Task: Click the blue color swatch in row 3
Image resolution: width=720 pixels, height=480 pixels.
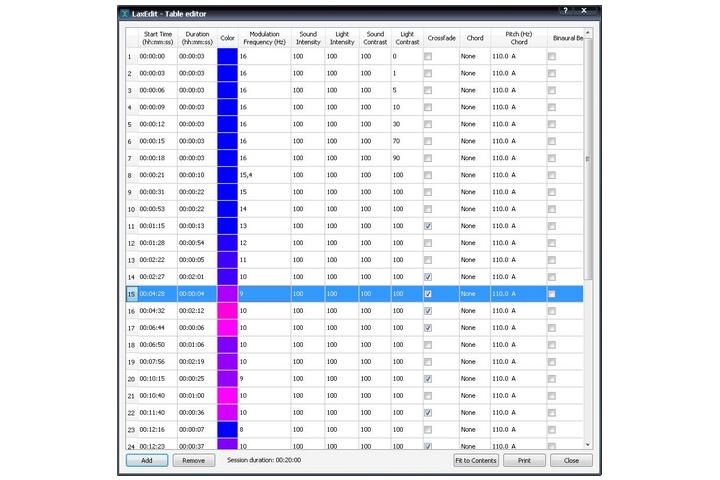Action: 227,90
